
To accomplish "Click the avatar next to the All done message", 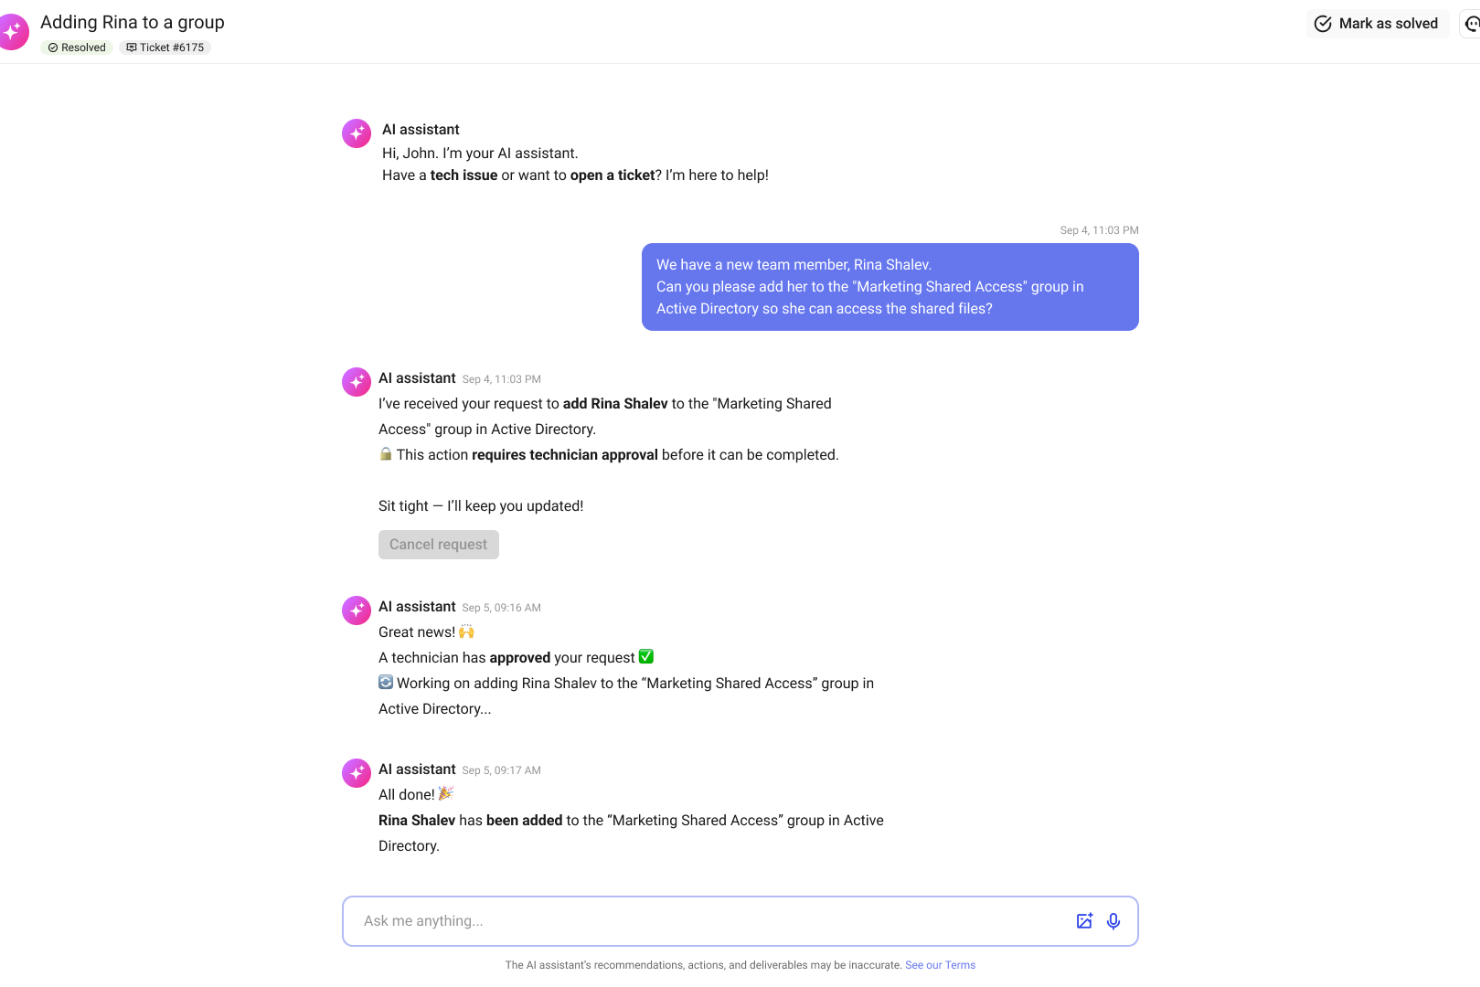I will (x=356, y=772).
